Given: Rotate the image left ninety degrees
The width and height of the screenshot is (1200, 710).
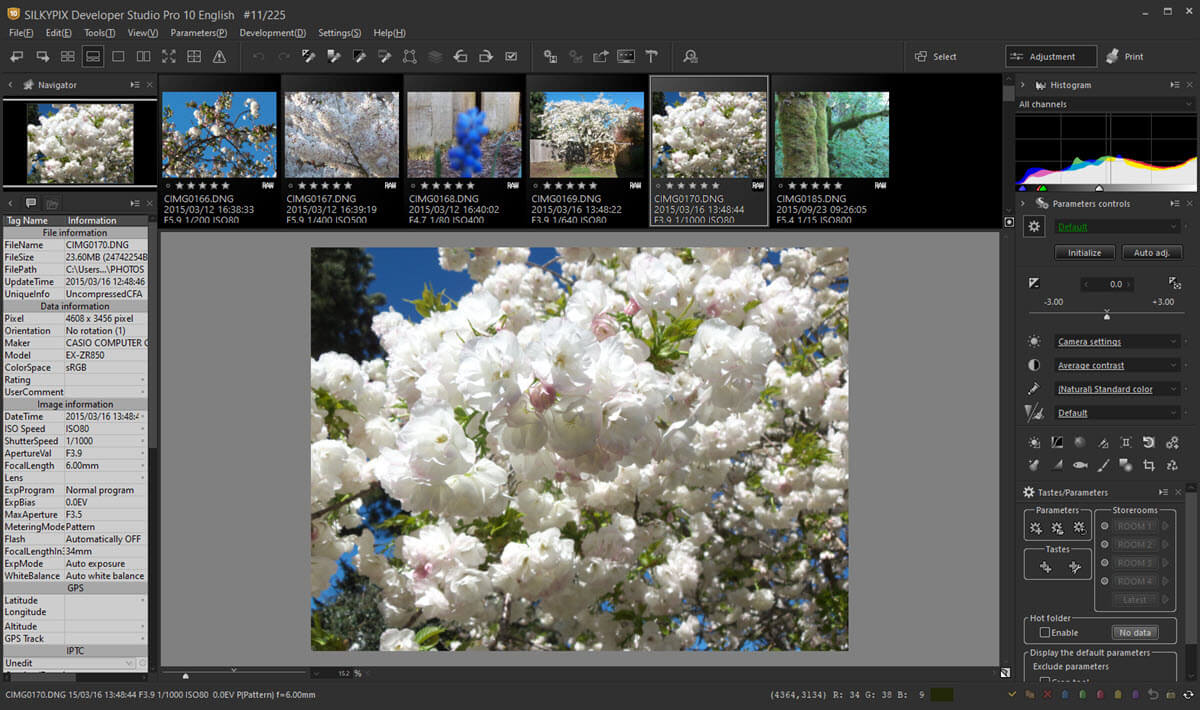Looking at the screenshot, I should [x=460, y=56].
